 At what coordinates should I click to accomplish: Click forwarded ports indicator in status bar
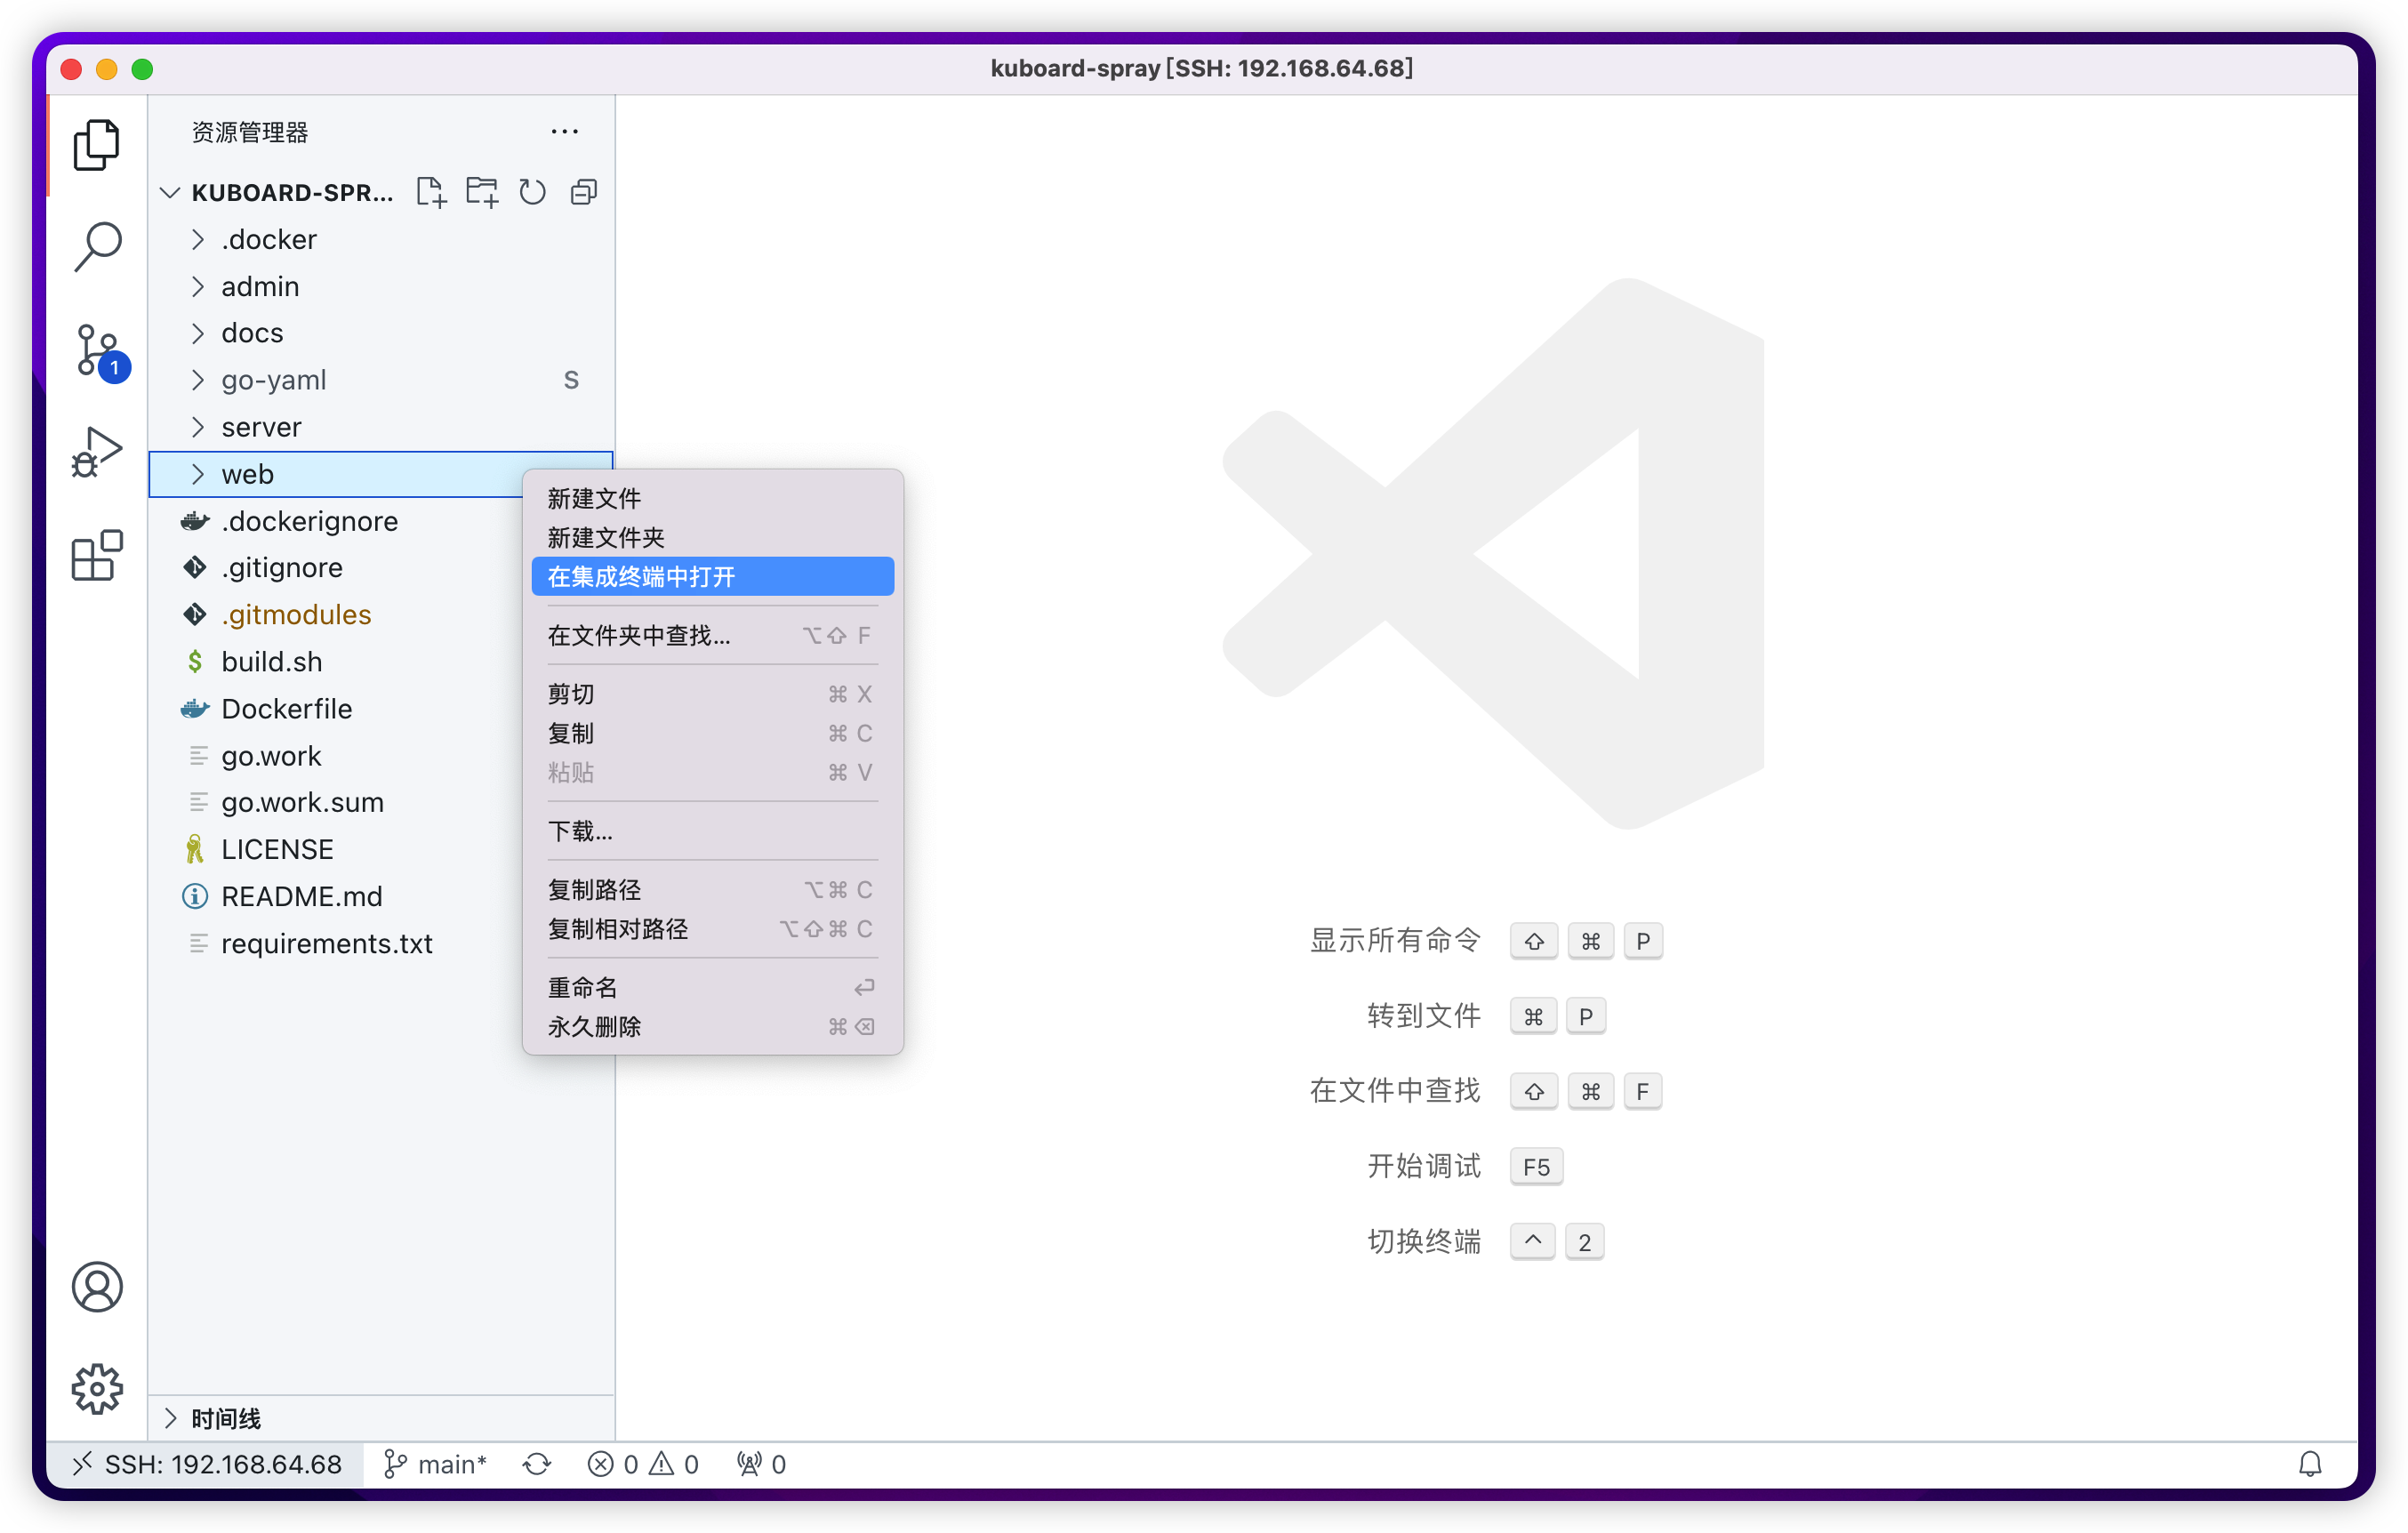762,1464
